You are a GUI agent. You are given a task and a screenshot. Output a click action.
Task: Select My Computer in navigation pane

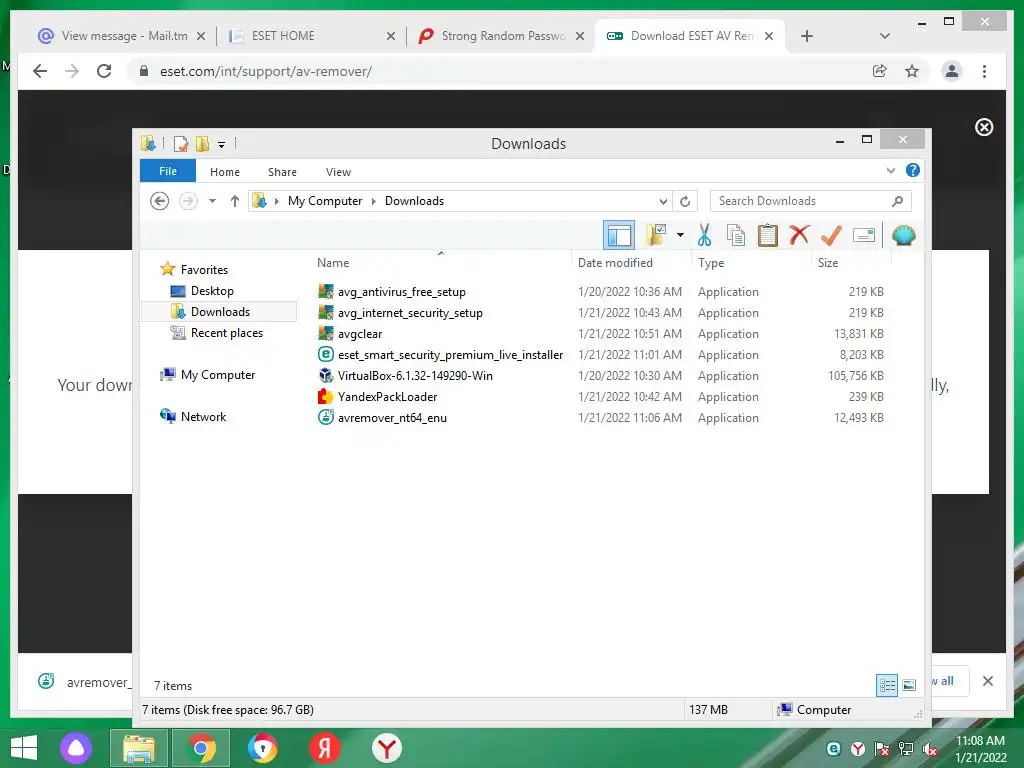217,375
